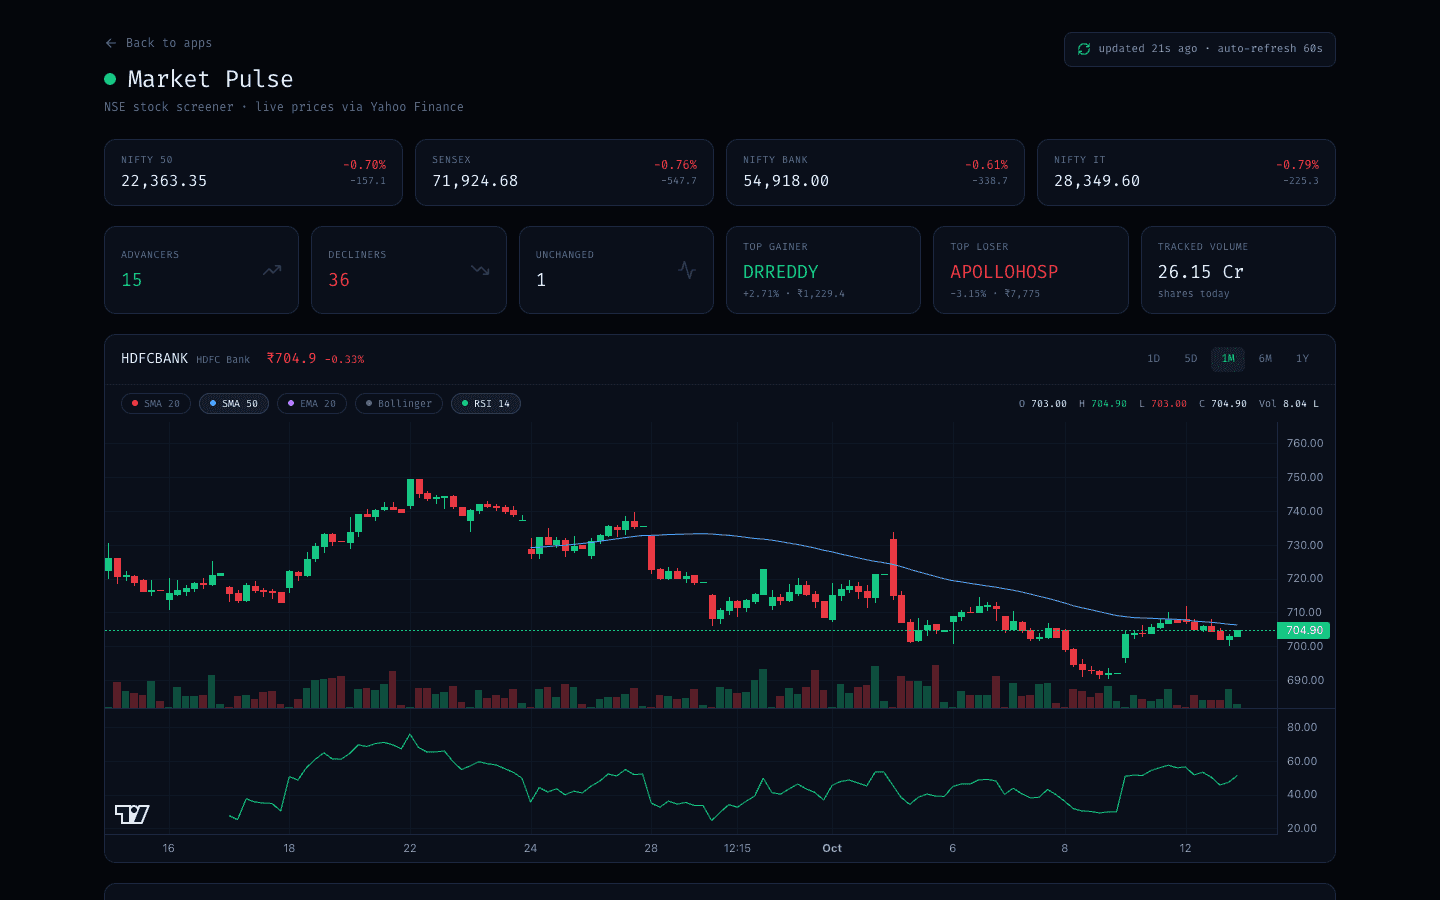The height and width of the screenshot is (900, 1440).
Task: Click the unchanged activity pulse icon
Action: click(x=687, y=270)
